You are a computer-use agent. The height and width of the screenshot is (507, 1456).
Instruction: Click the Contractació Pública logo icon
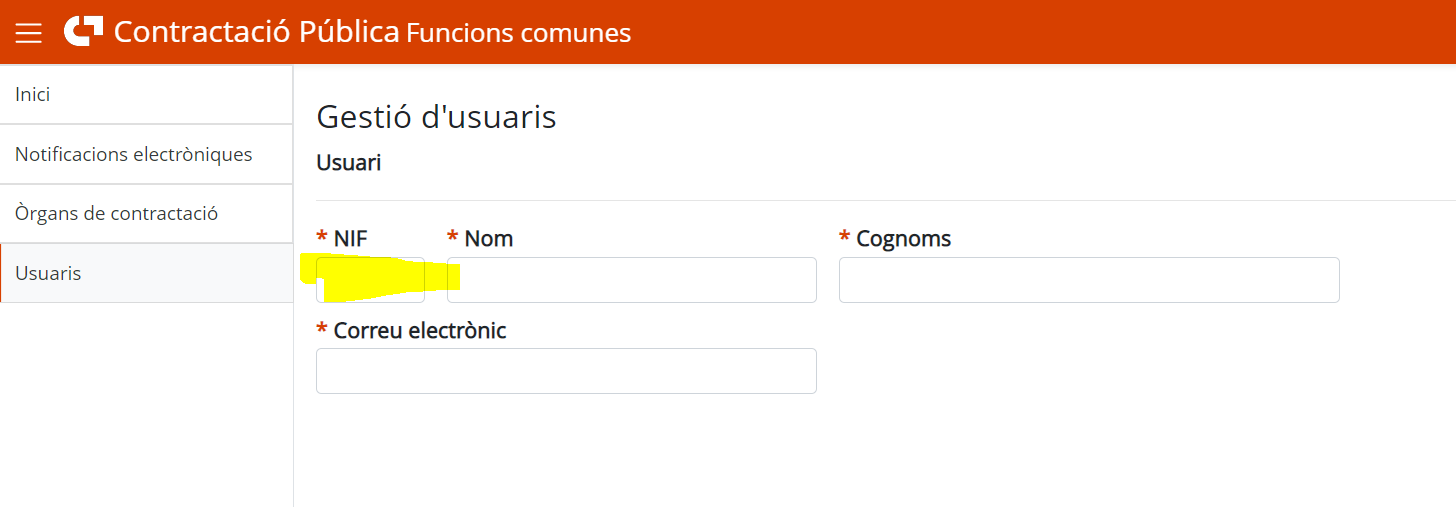point(83,31)
